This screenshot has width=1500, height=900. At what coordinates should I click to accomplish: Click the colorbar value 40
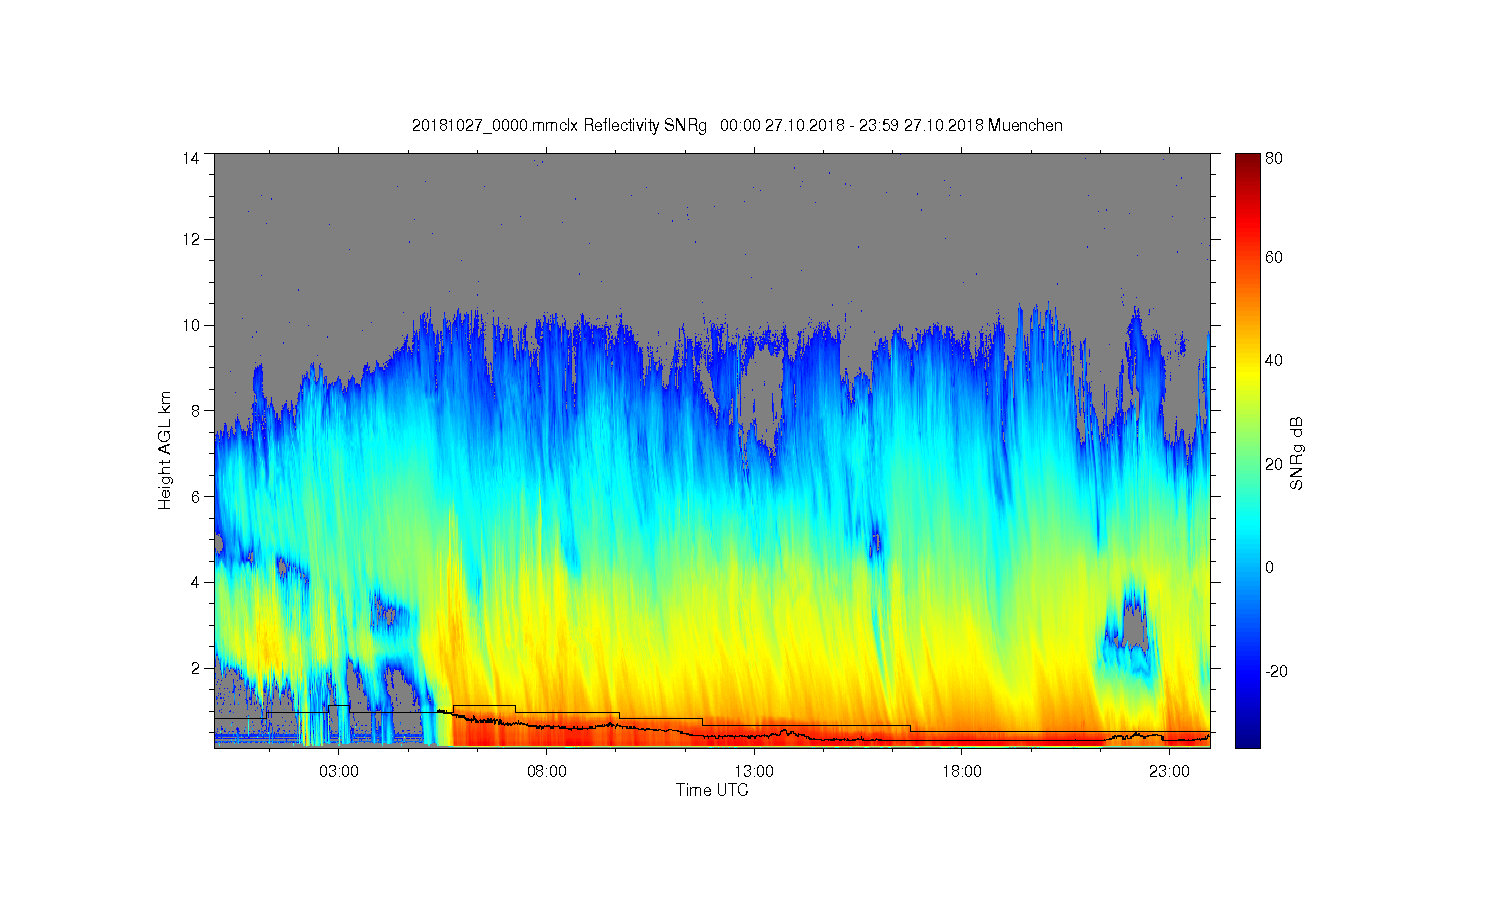click(1274, 360)
